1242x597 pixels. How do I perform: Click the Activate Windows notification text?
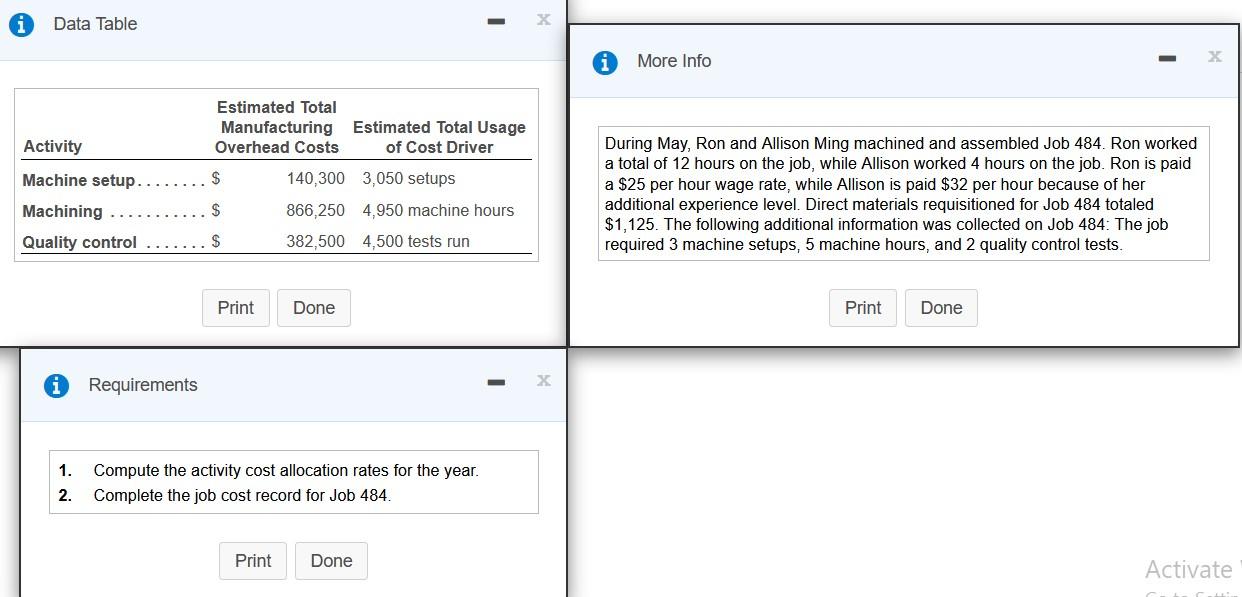click(x=1190, y=569)
